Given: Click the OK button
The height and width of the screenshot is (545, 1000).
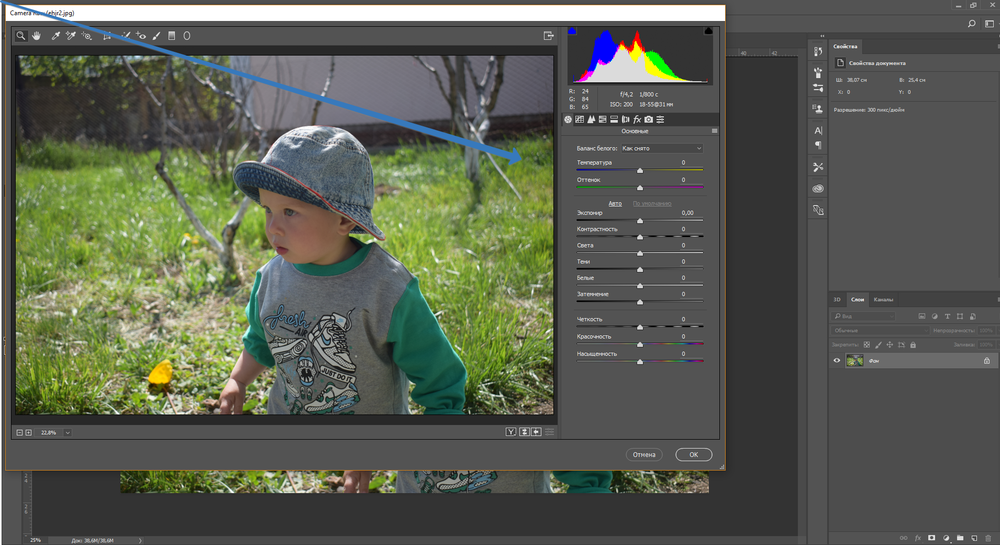Looking at the screenshot, I should point(693,454).
